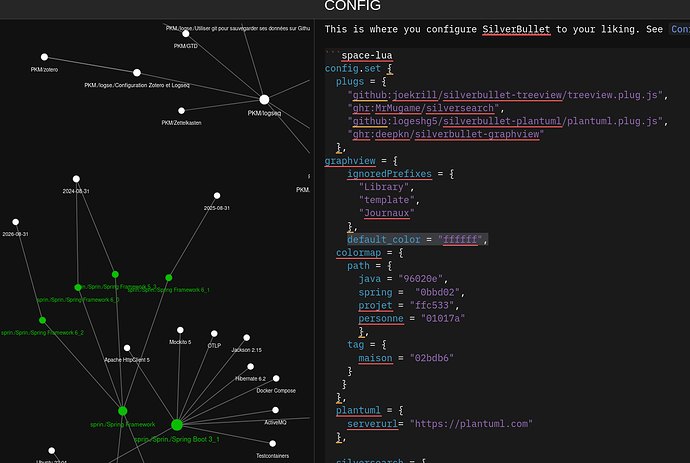Select the Docker Compose graph node
This screenshot has width=690, height=463.
[x=276, y=378]
